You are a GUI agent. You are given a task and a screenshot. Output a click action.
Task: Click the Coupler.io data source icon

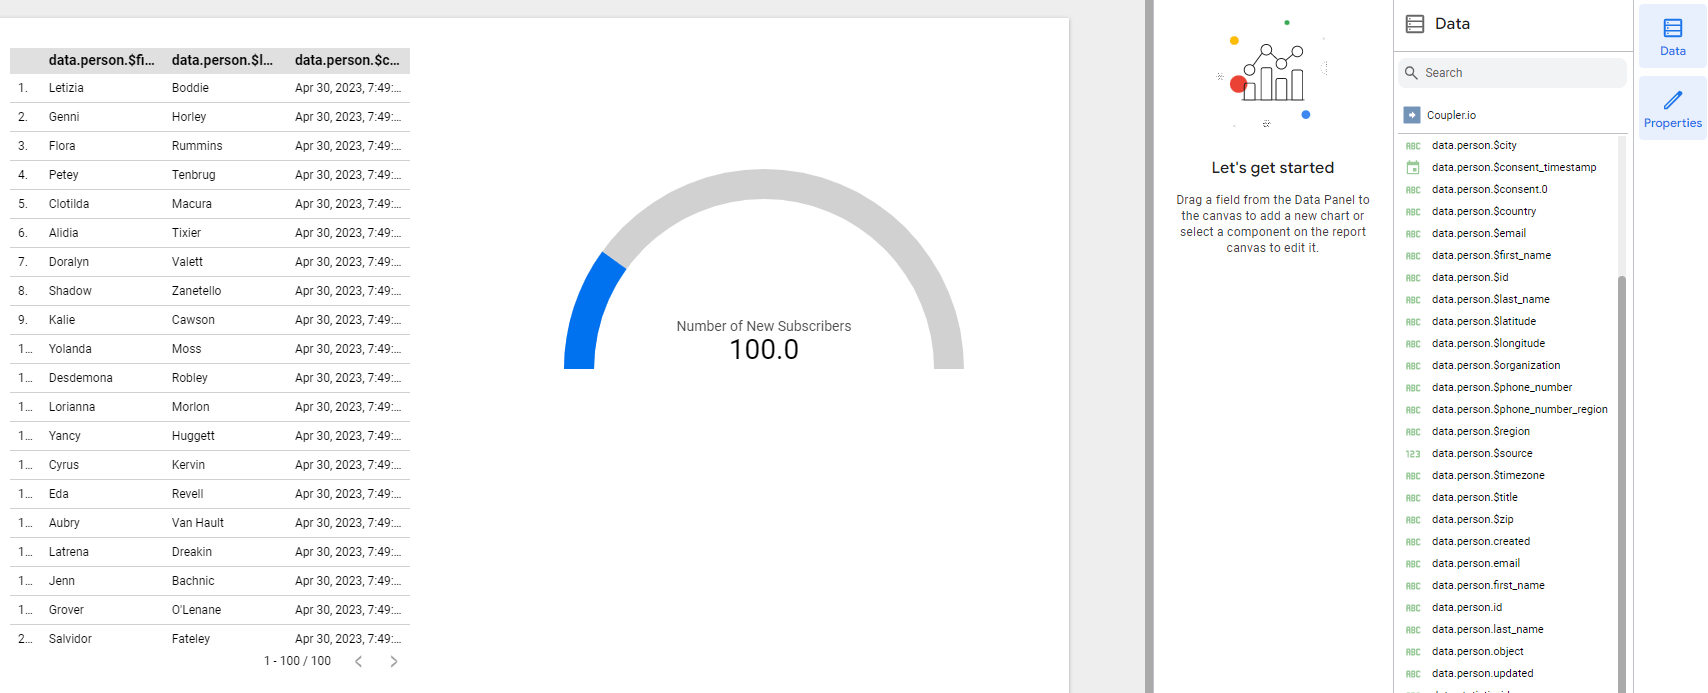(1412, 115)
